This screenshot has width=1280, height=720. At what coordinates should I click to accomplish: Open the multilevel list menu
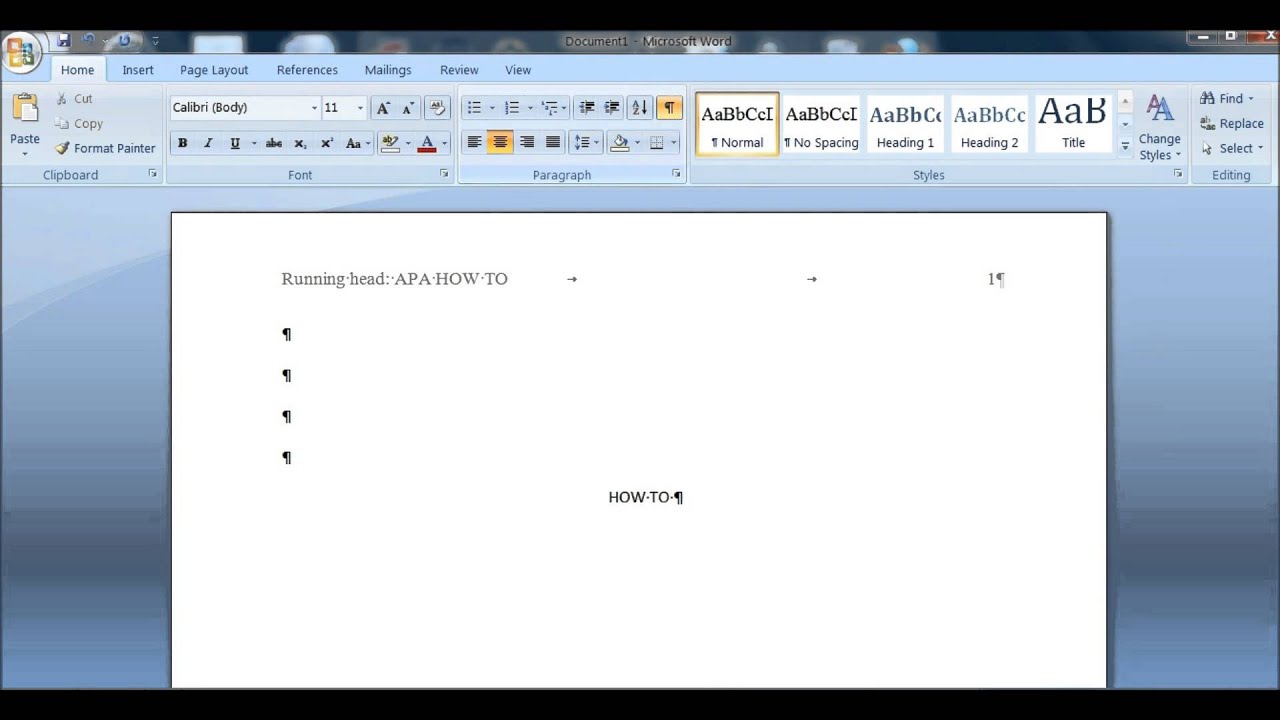(x=553, y=108)
